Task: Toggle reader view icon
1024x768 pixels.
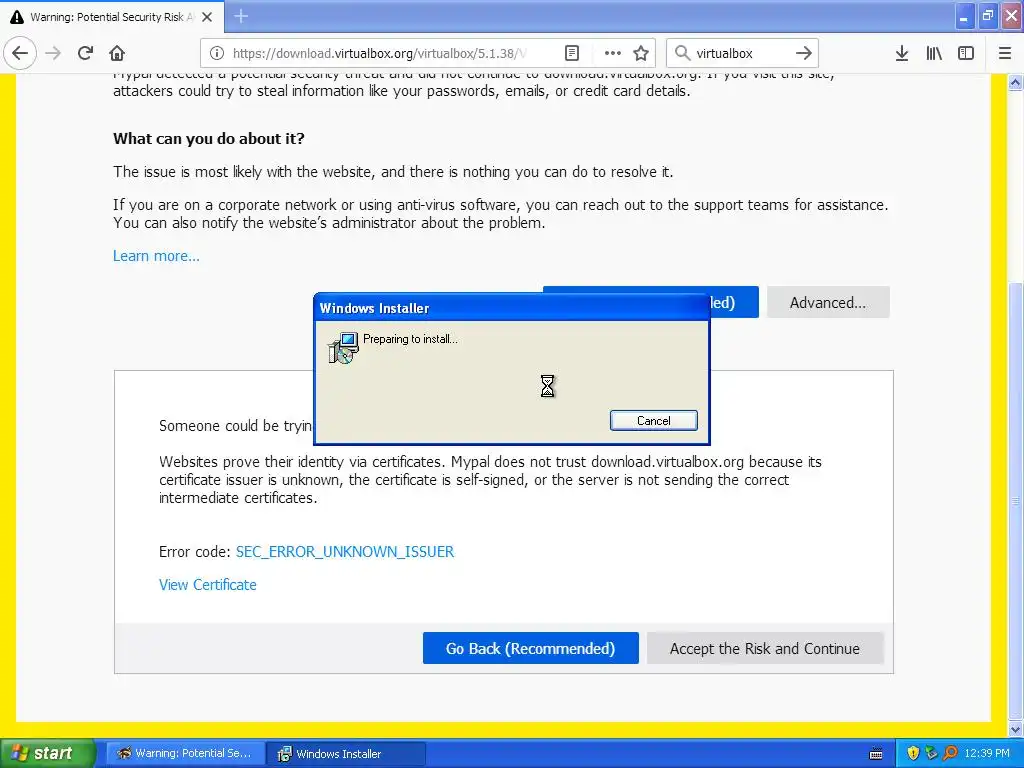Action: point(572,53)
